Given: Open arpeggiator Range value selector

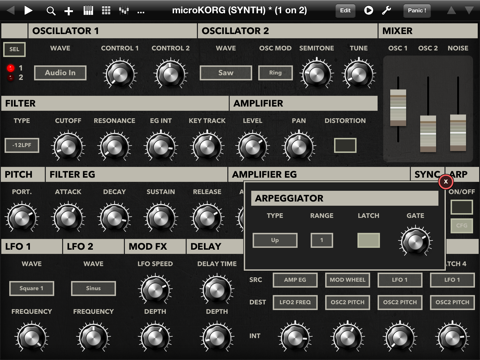Looking at the screenshot, I should click(322, 240).
